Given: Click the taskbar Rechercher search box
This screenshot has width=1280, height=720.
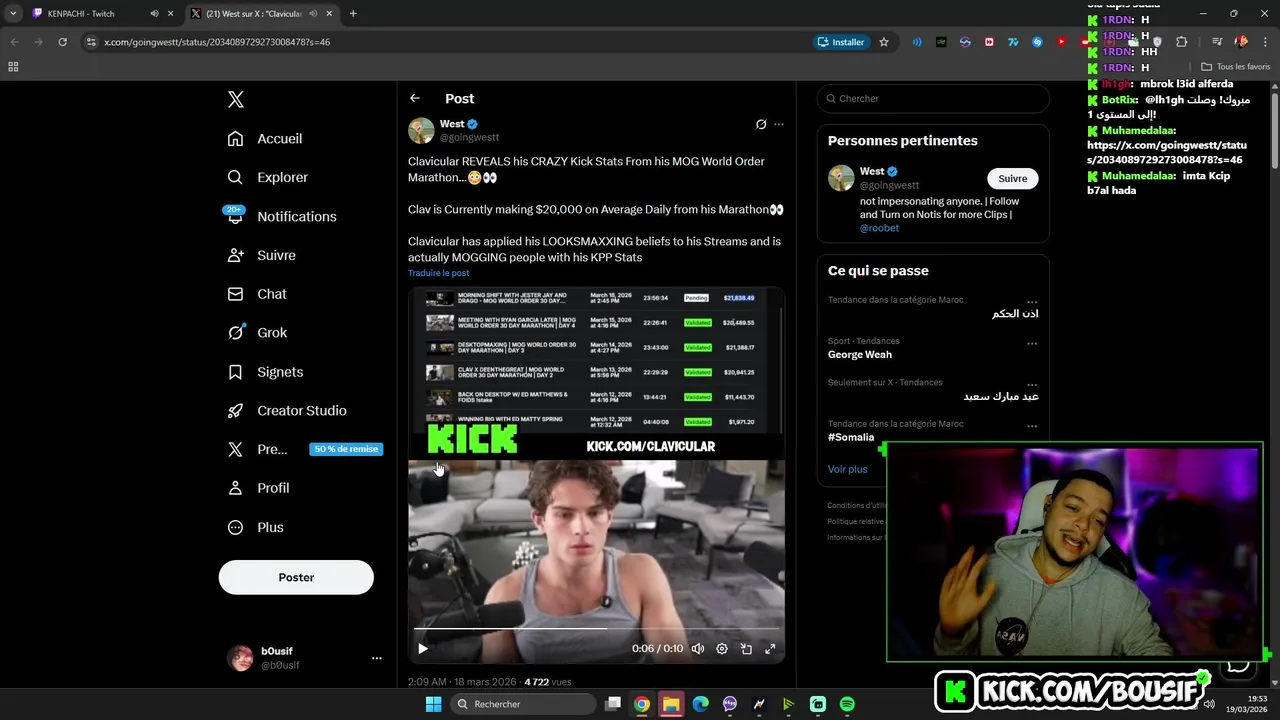Looking at the screenshot, I should [522, 704].
